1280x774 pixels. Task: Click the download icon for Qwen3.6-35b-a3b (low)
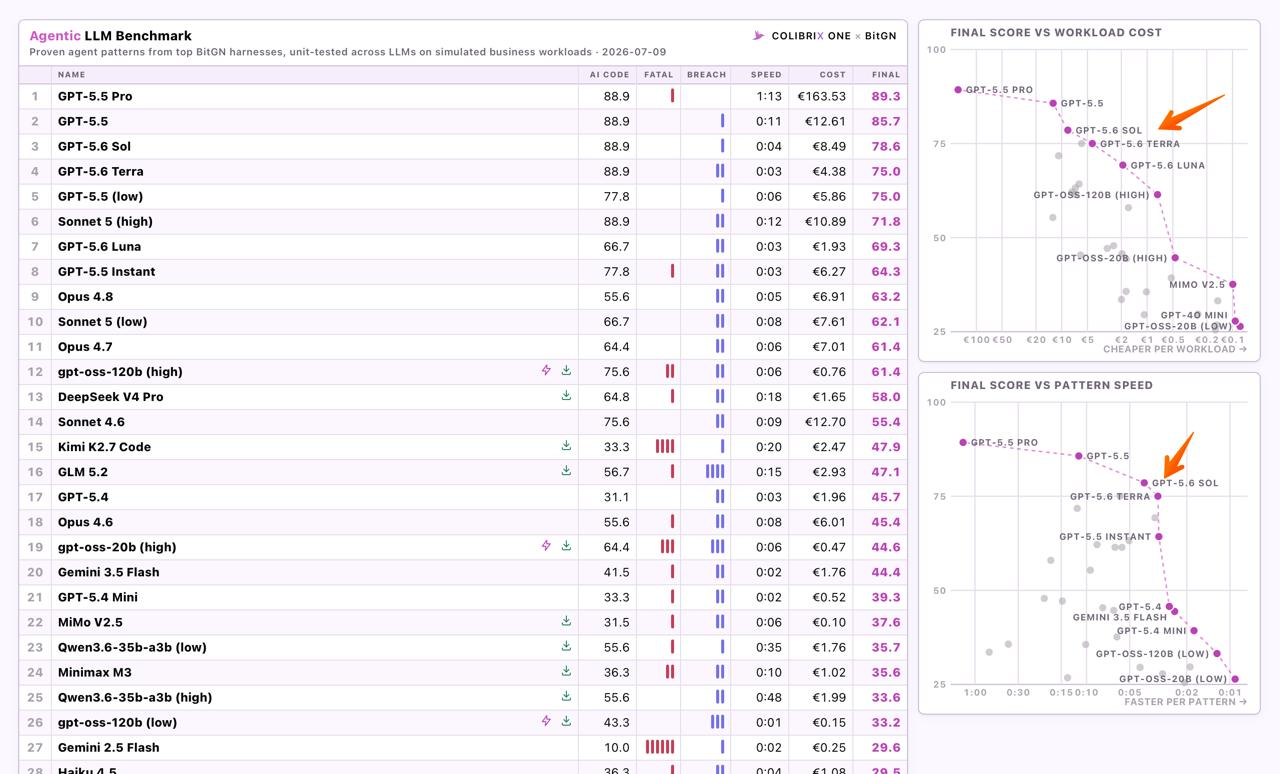pyautogui.click(x=566, y=646)
